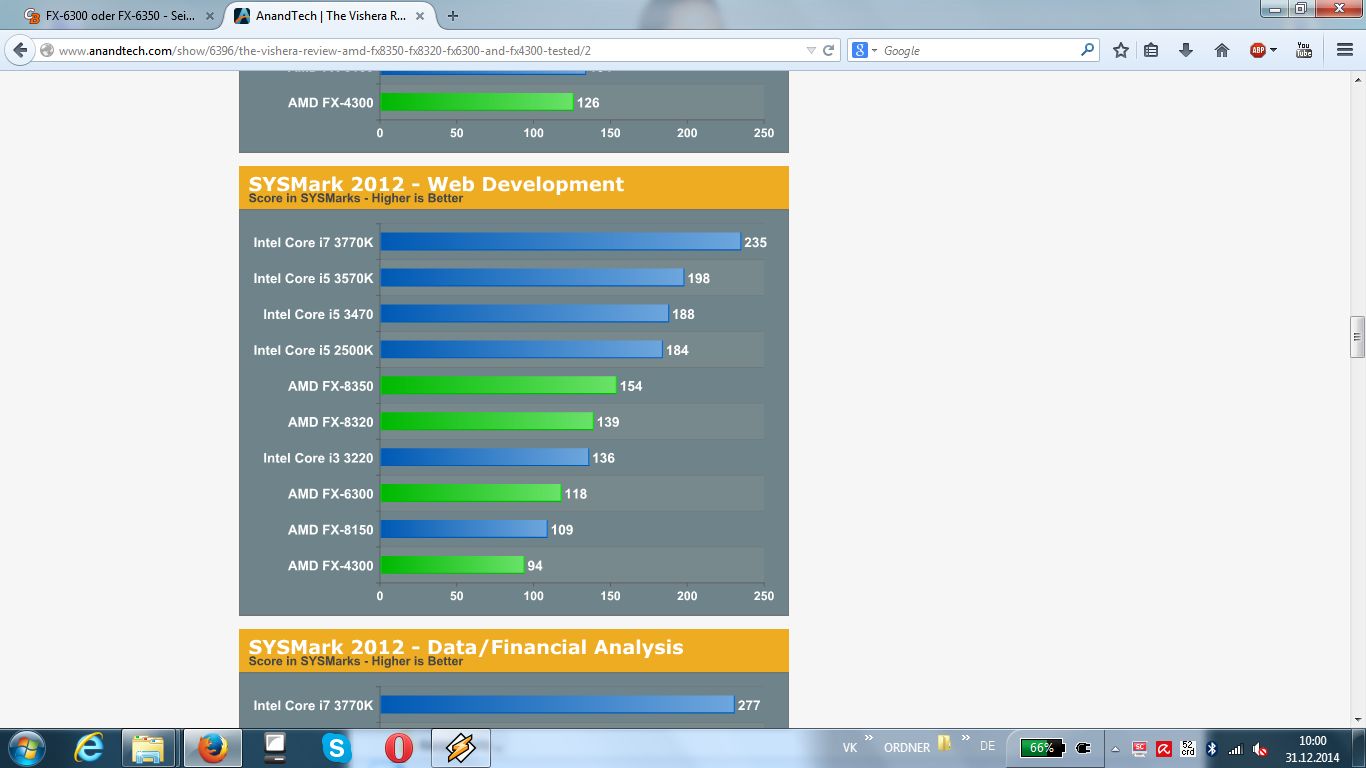Open the Windows Start button
Viewport: 1366px width, 768px height.
[x=25, y=748]
